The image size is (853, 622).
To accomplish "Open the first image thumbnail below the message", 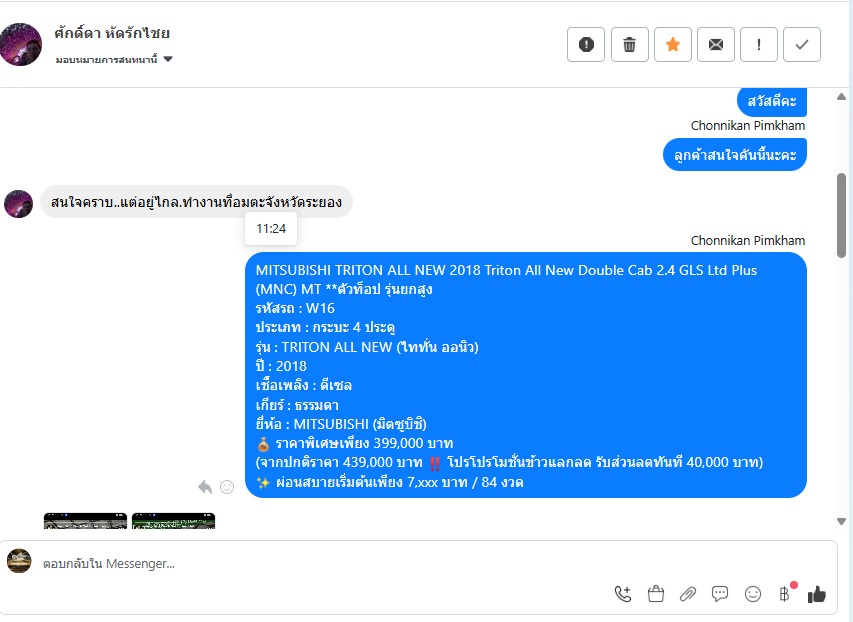I will (85, 521).
